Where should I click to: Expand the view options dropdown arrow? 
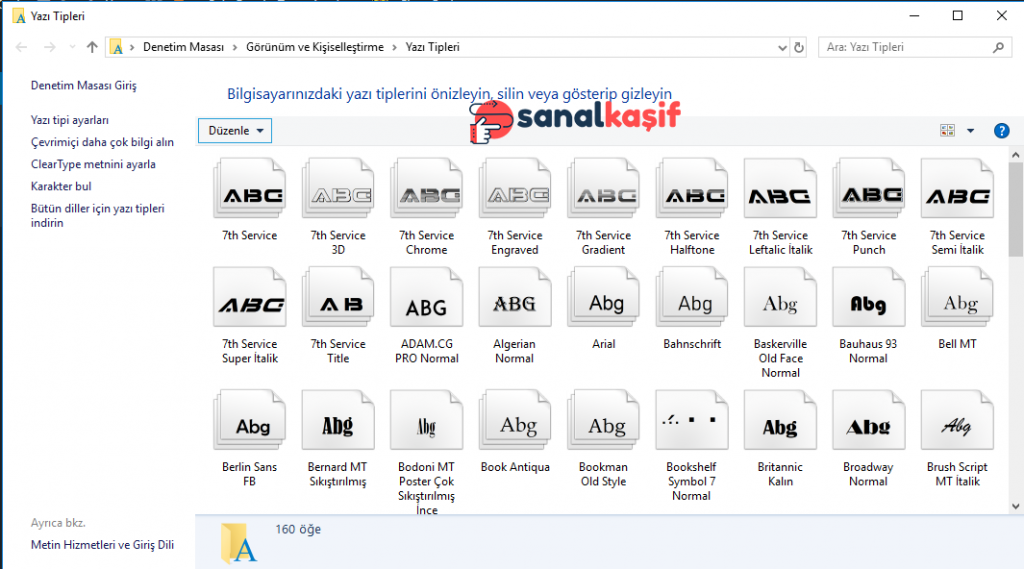pyautogui.click(x=970, y=131)
